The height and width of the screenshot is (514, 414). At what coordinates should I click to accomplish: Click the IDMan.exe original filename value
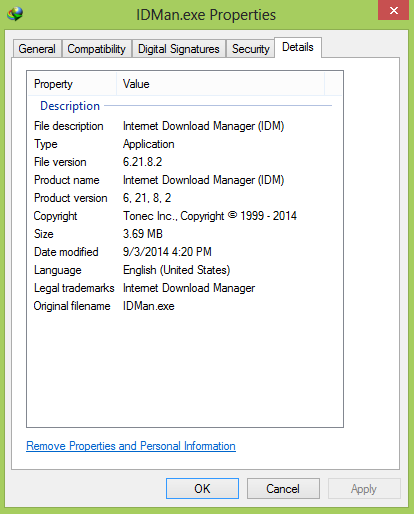(148, 306)
